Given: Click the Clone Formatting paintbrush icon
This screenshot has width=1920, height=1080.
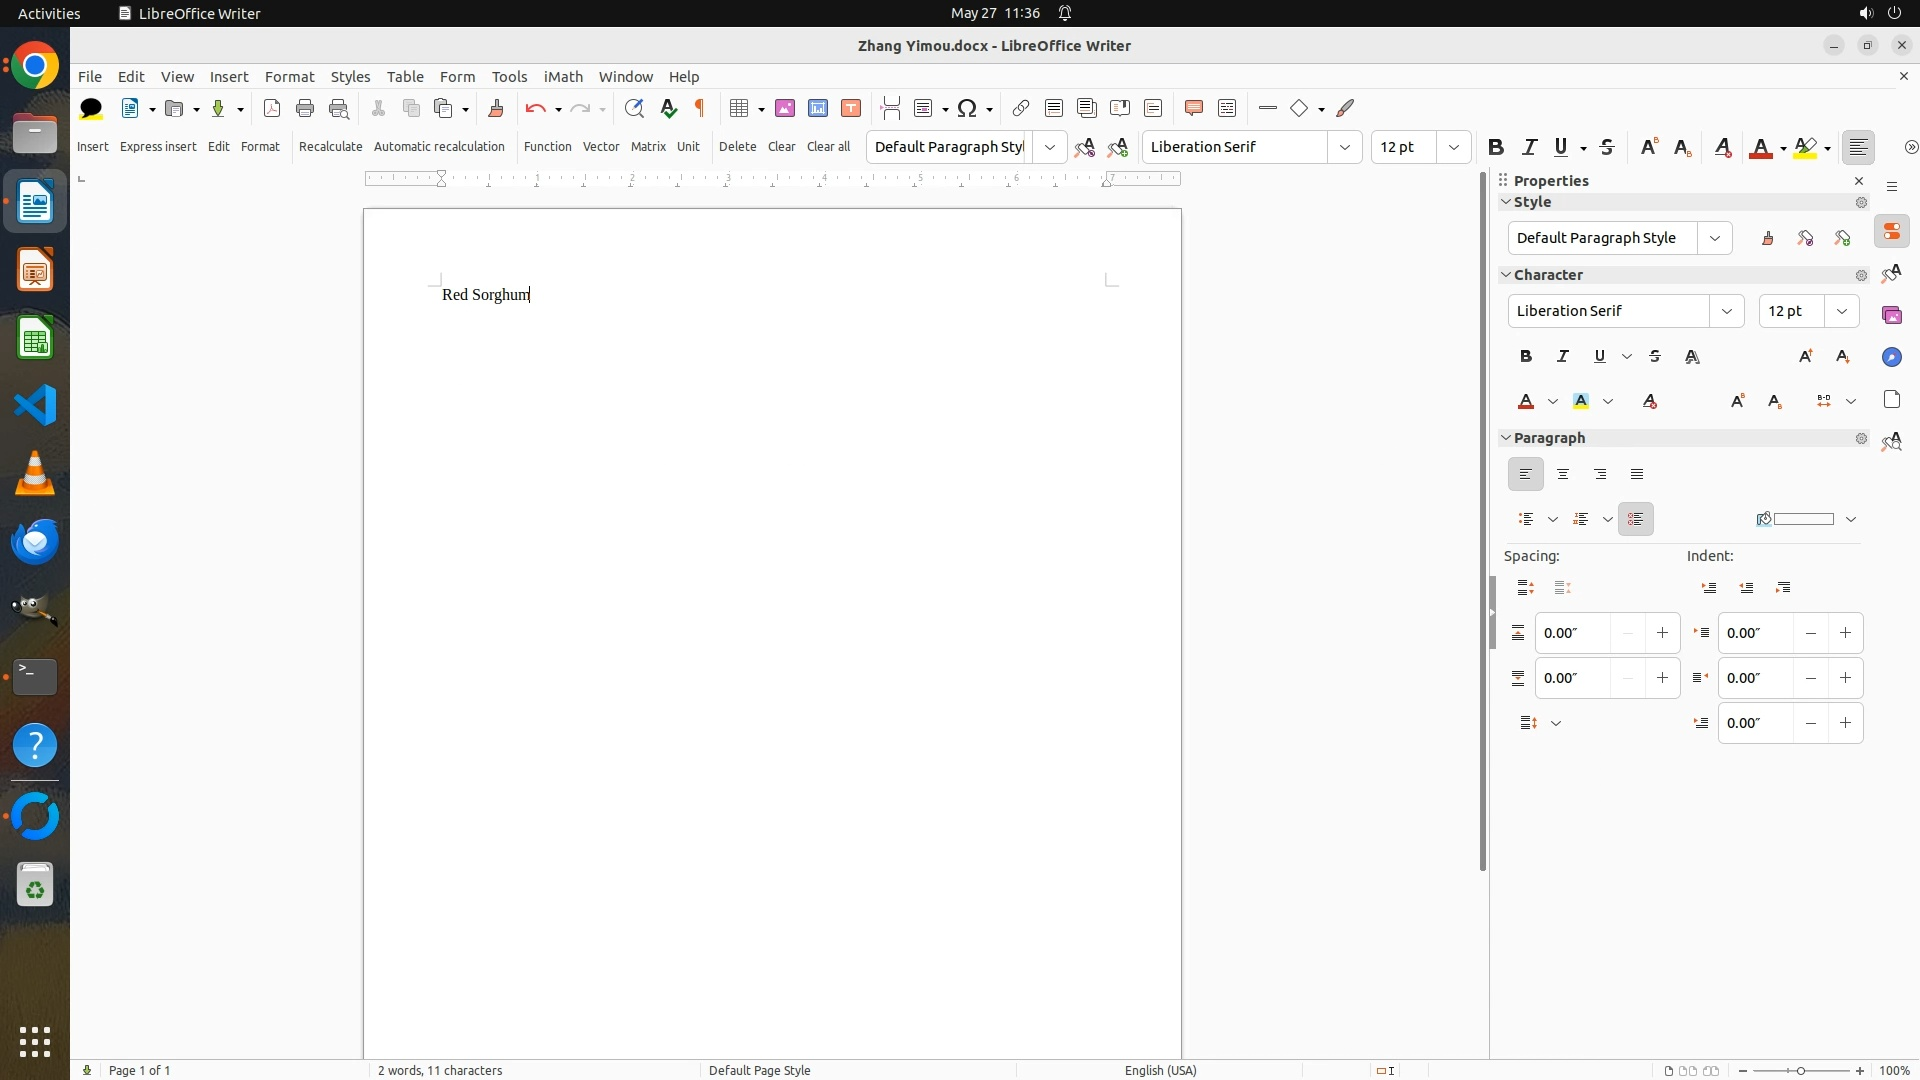Looking at the screenshot, I should 496,108.
